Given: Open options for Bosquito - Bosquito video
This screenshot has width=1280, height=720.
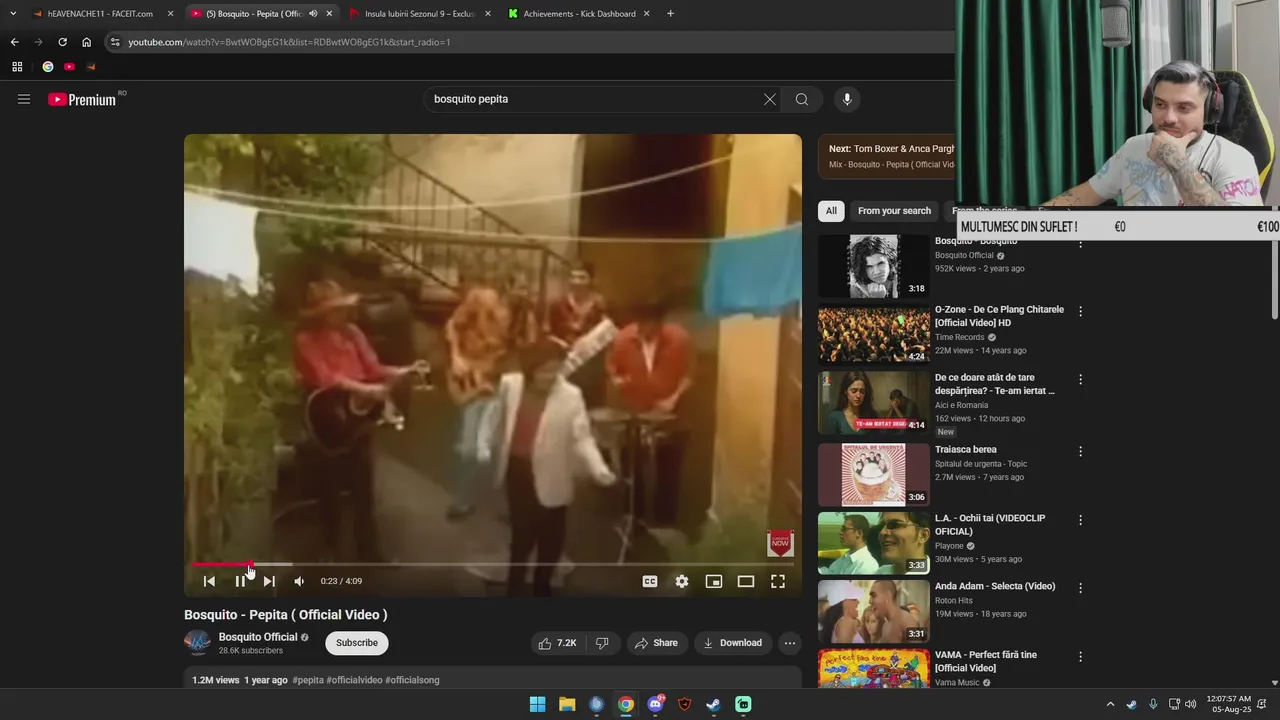Looking at the screenshot, I should 1080,243.
